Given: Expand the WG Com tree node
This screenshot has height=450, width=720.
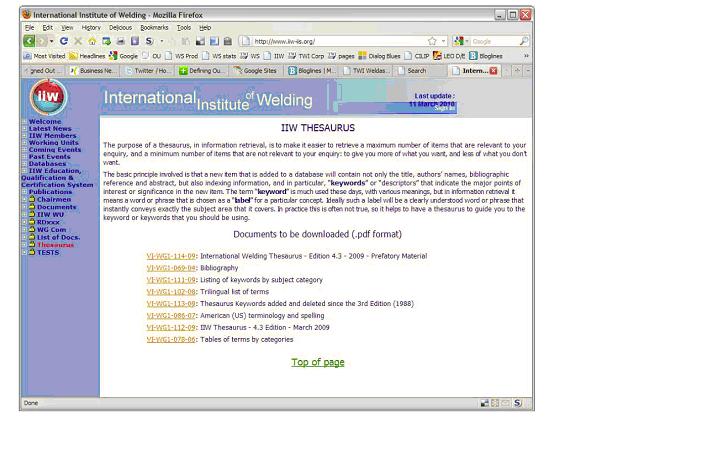Looking at the screenshot, I should pos(25,230).
